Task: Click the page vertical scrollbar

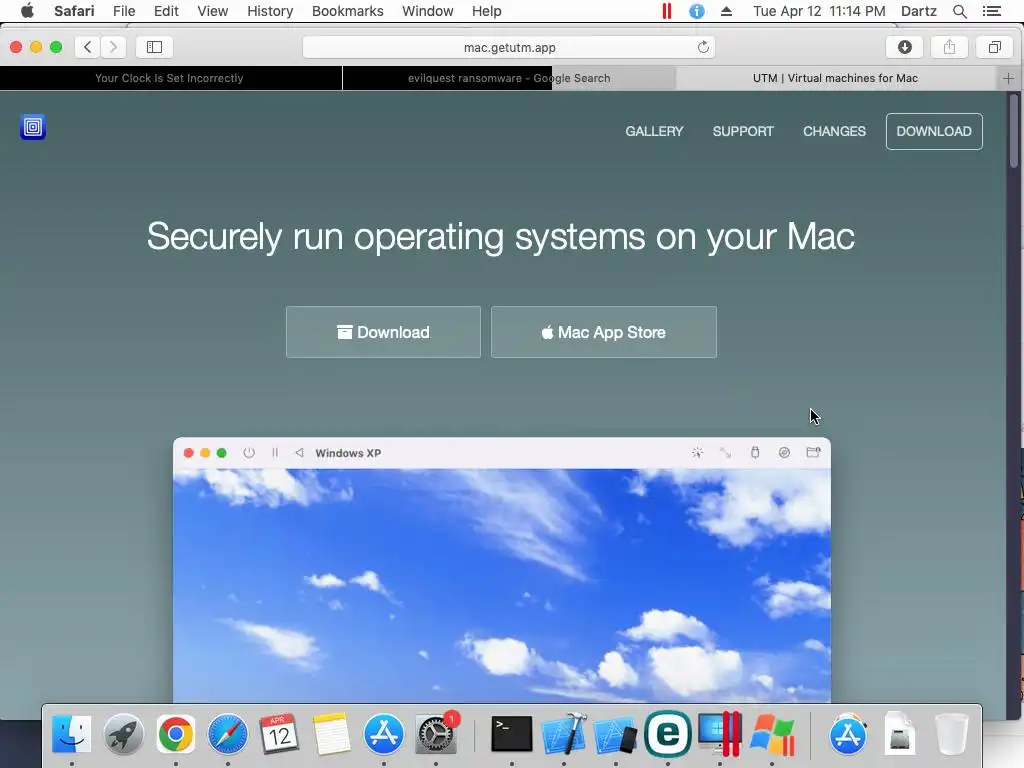Action: (1014, 131)
